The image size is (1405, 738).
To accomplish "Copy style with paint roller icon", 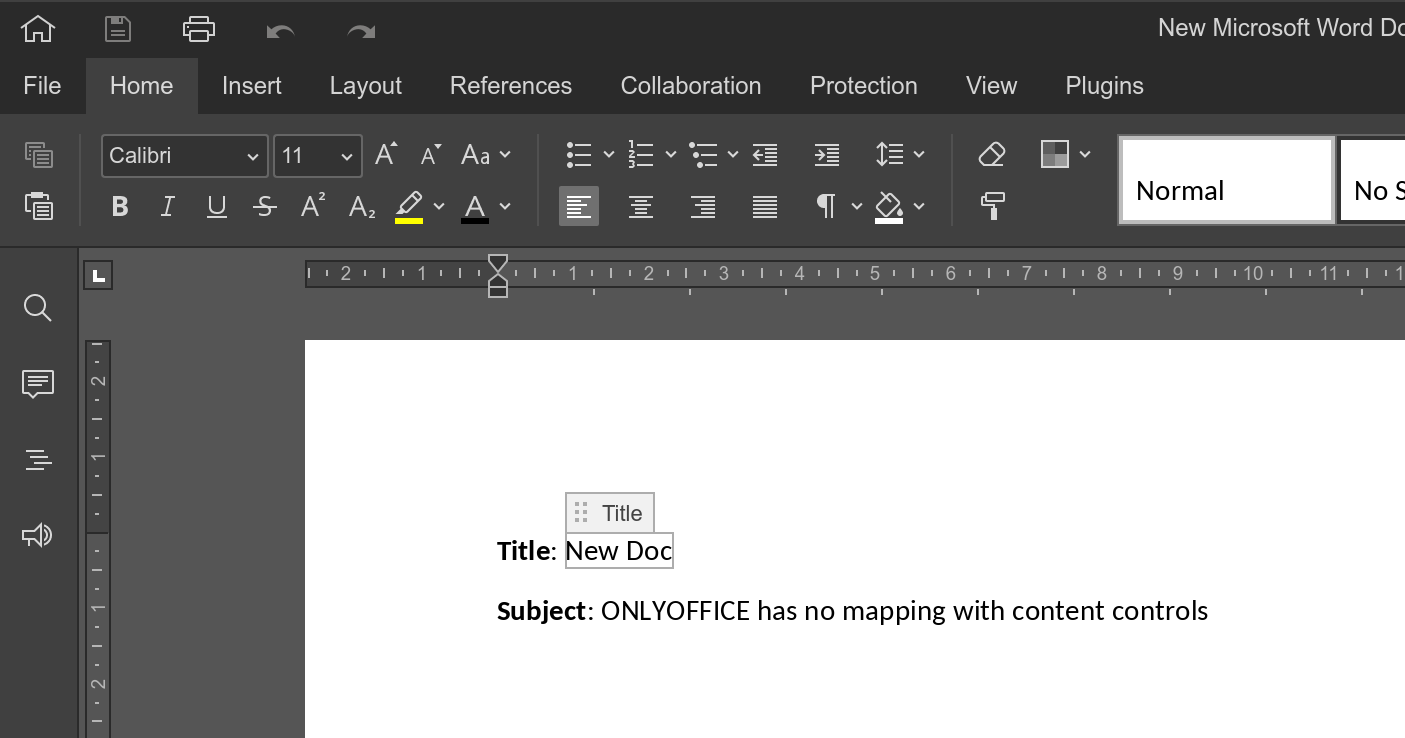I will (x=992, y=206).
